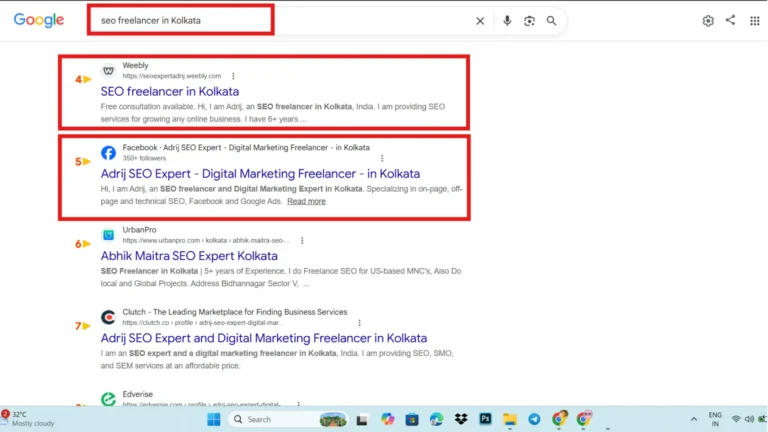
Task: Click 'Read more' in Facebook snippet
Action: [306, 201]
